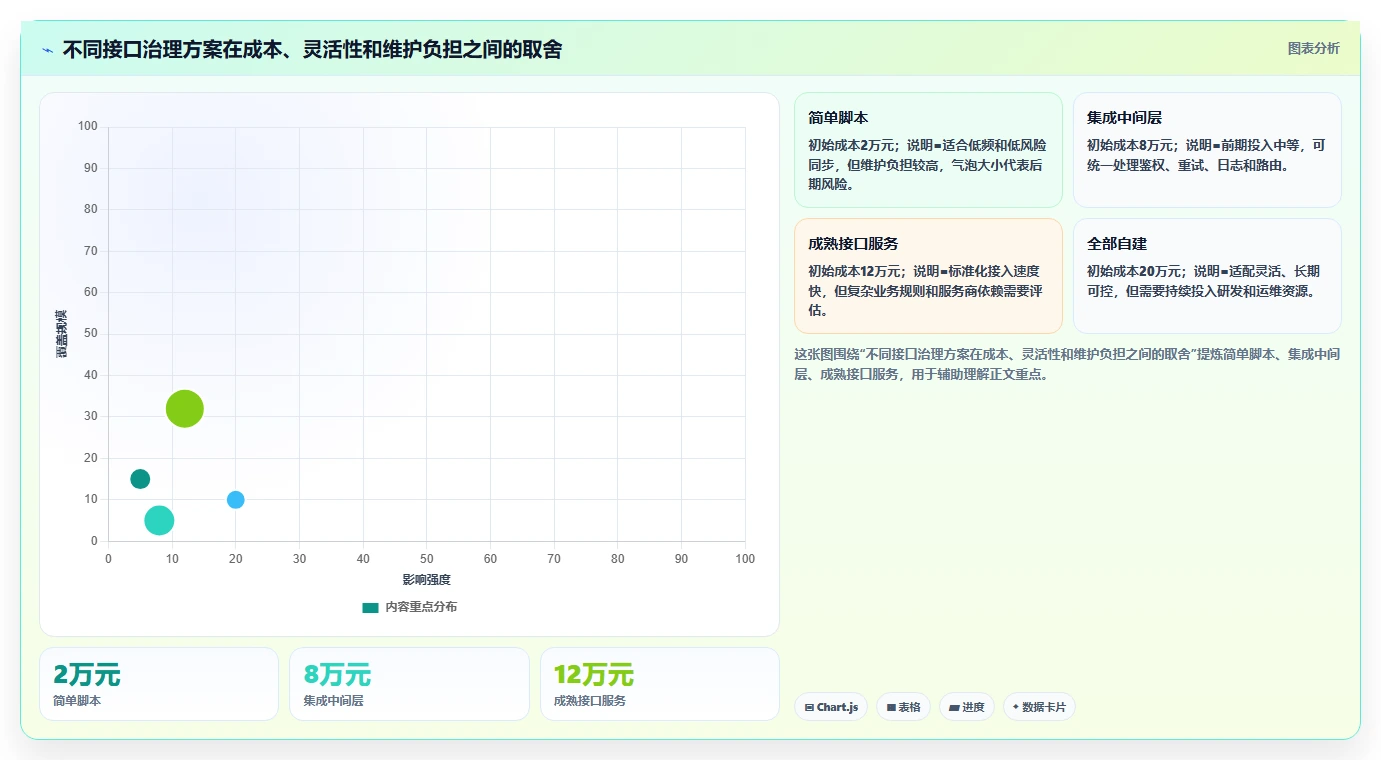This screenshot has width=1381, height=760.
Task: Click the 数据卡片 sparkle icon
Action: click(1015, 707)
